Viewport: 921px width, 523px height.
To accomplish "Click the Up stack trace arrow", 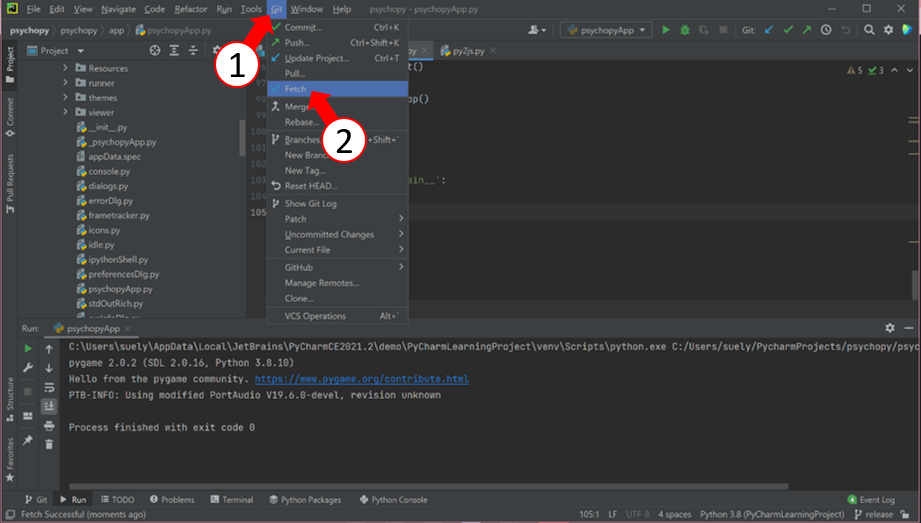I will tap(49, 349).
